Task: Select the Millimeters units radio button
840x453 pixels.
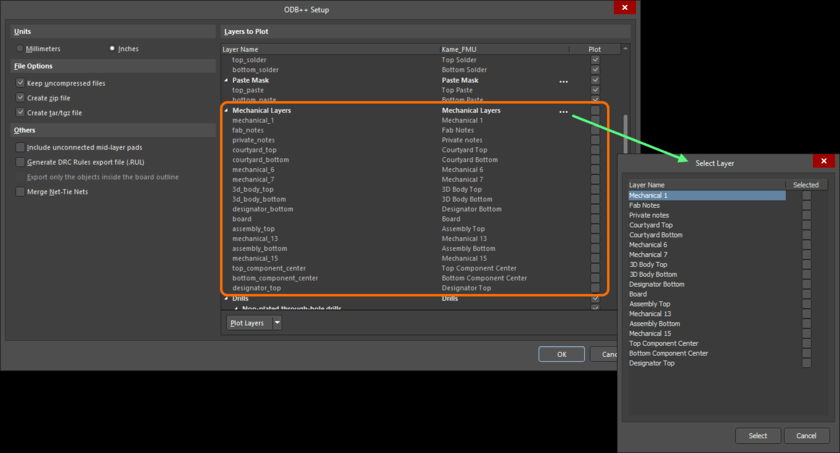Action: tap(20, 49)
